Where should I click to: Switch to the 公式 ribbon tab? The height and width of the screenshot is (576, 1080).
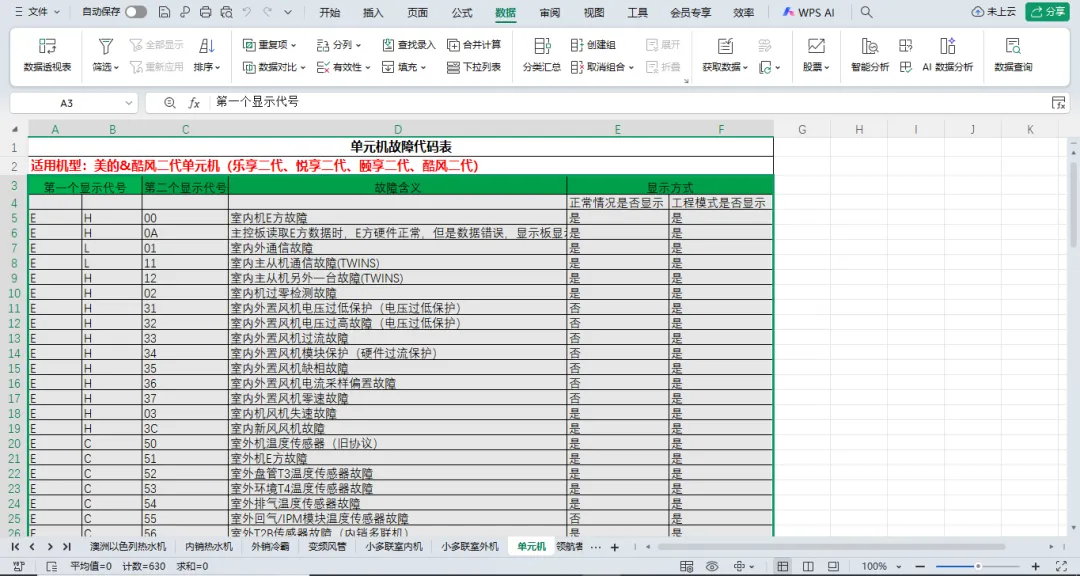461,12
